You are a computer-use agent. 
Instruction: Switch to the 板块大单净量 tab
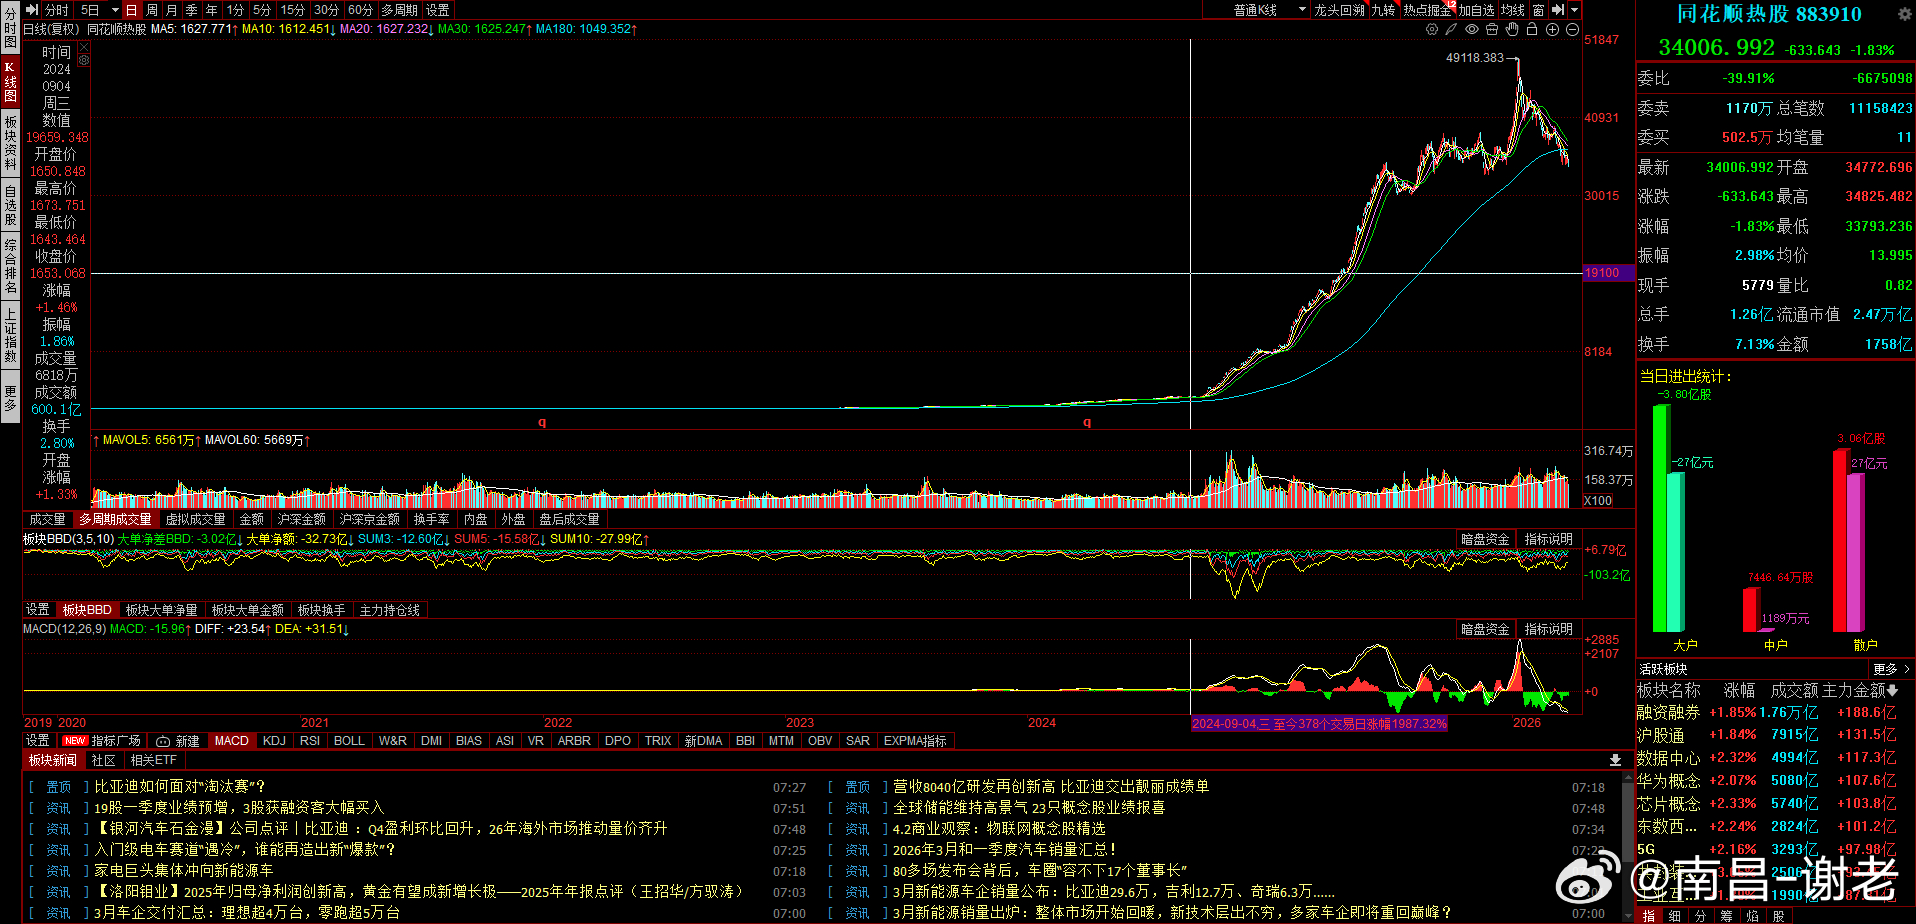[161, 610]
